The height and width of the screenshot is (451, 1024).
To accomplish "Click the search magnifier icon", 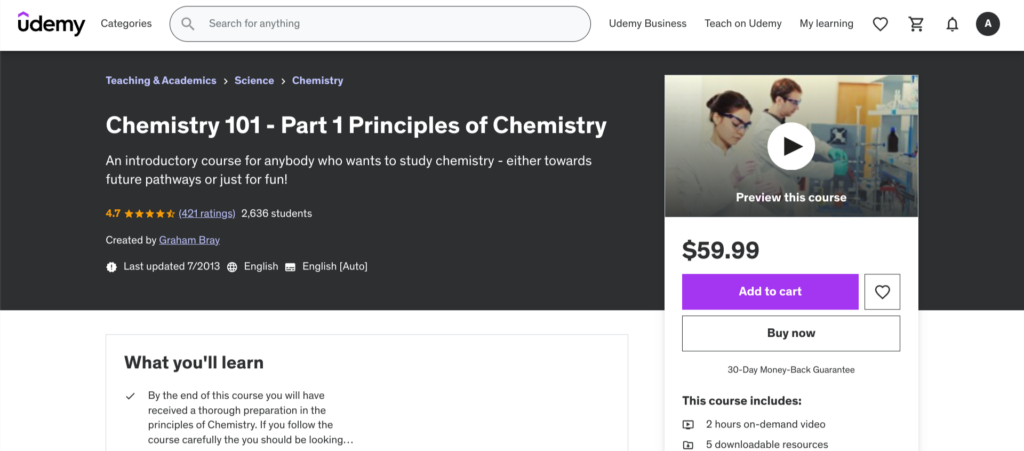I will [188, 24].
